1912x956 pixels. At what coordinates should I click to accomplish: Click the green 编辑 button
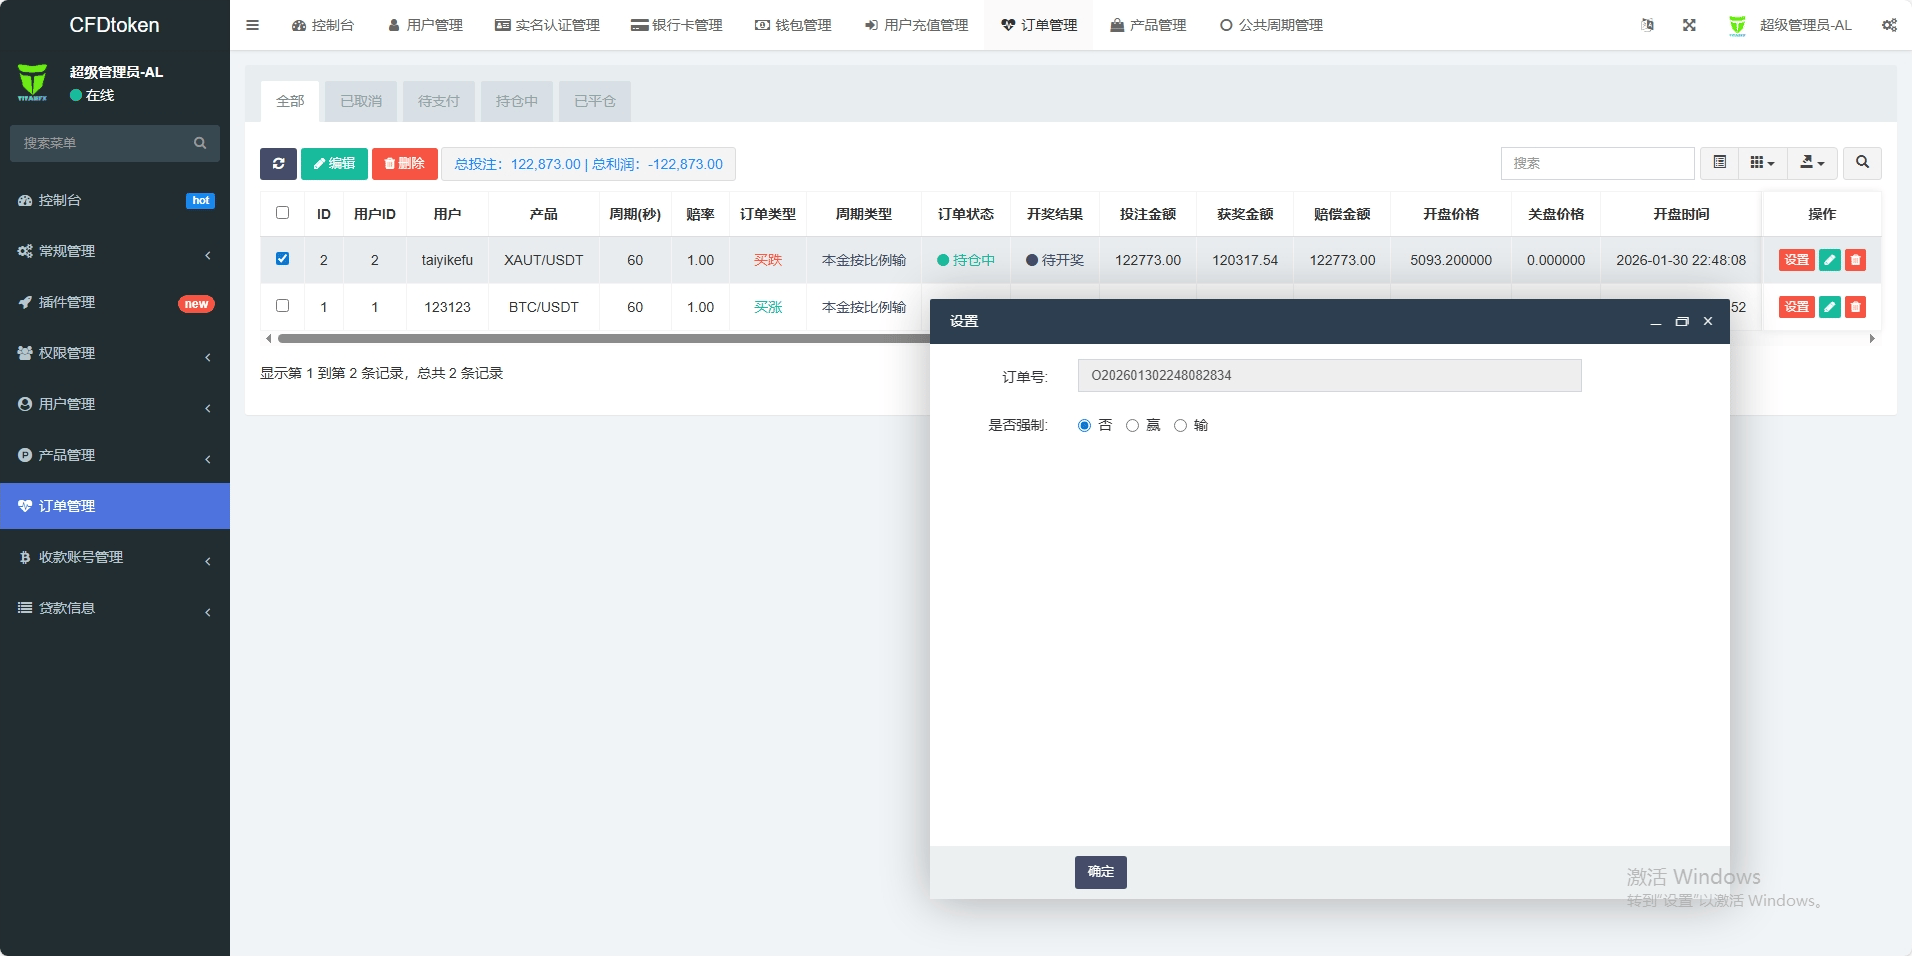334,164
